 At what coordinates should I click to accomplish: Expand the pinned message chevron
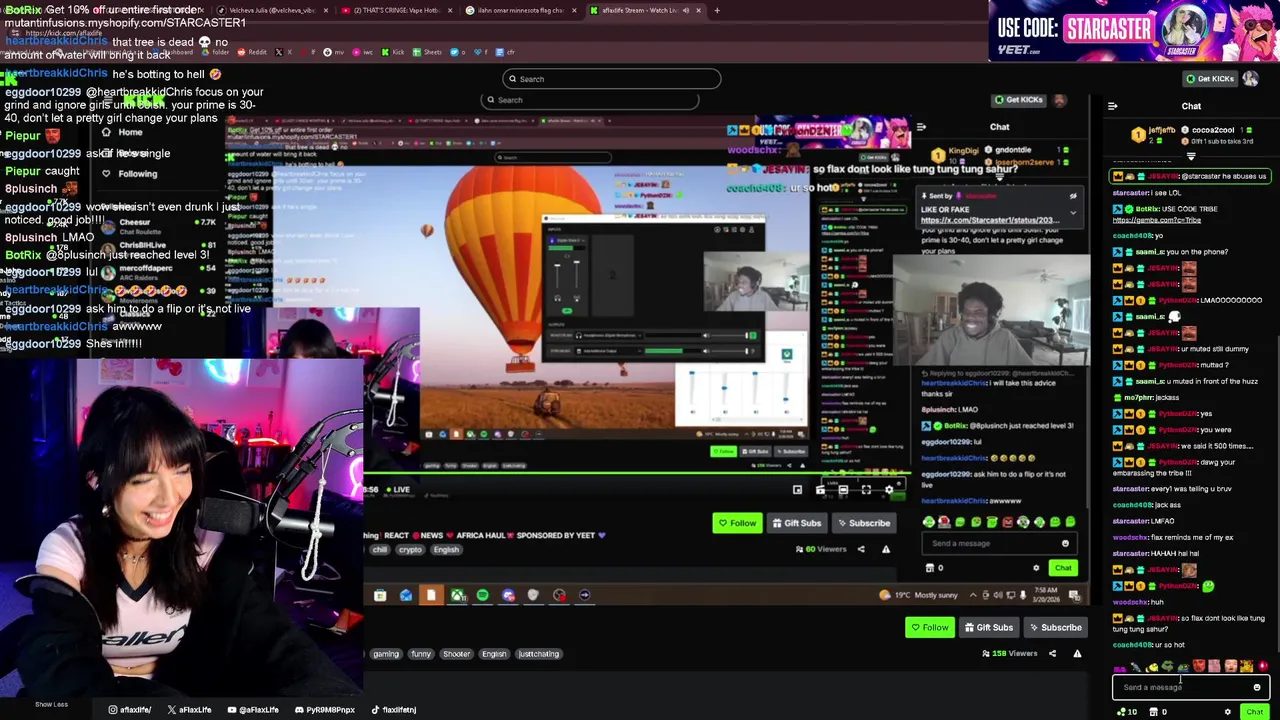tap(1073, 212)
